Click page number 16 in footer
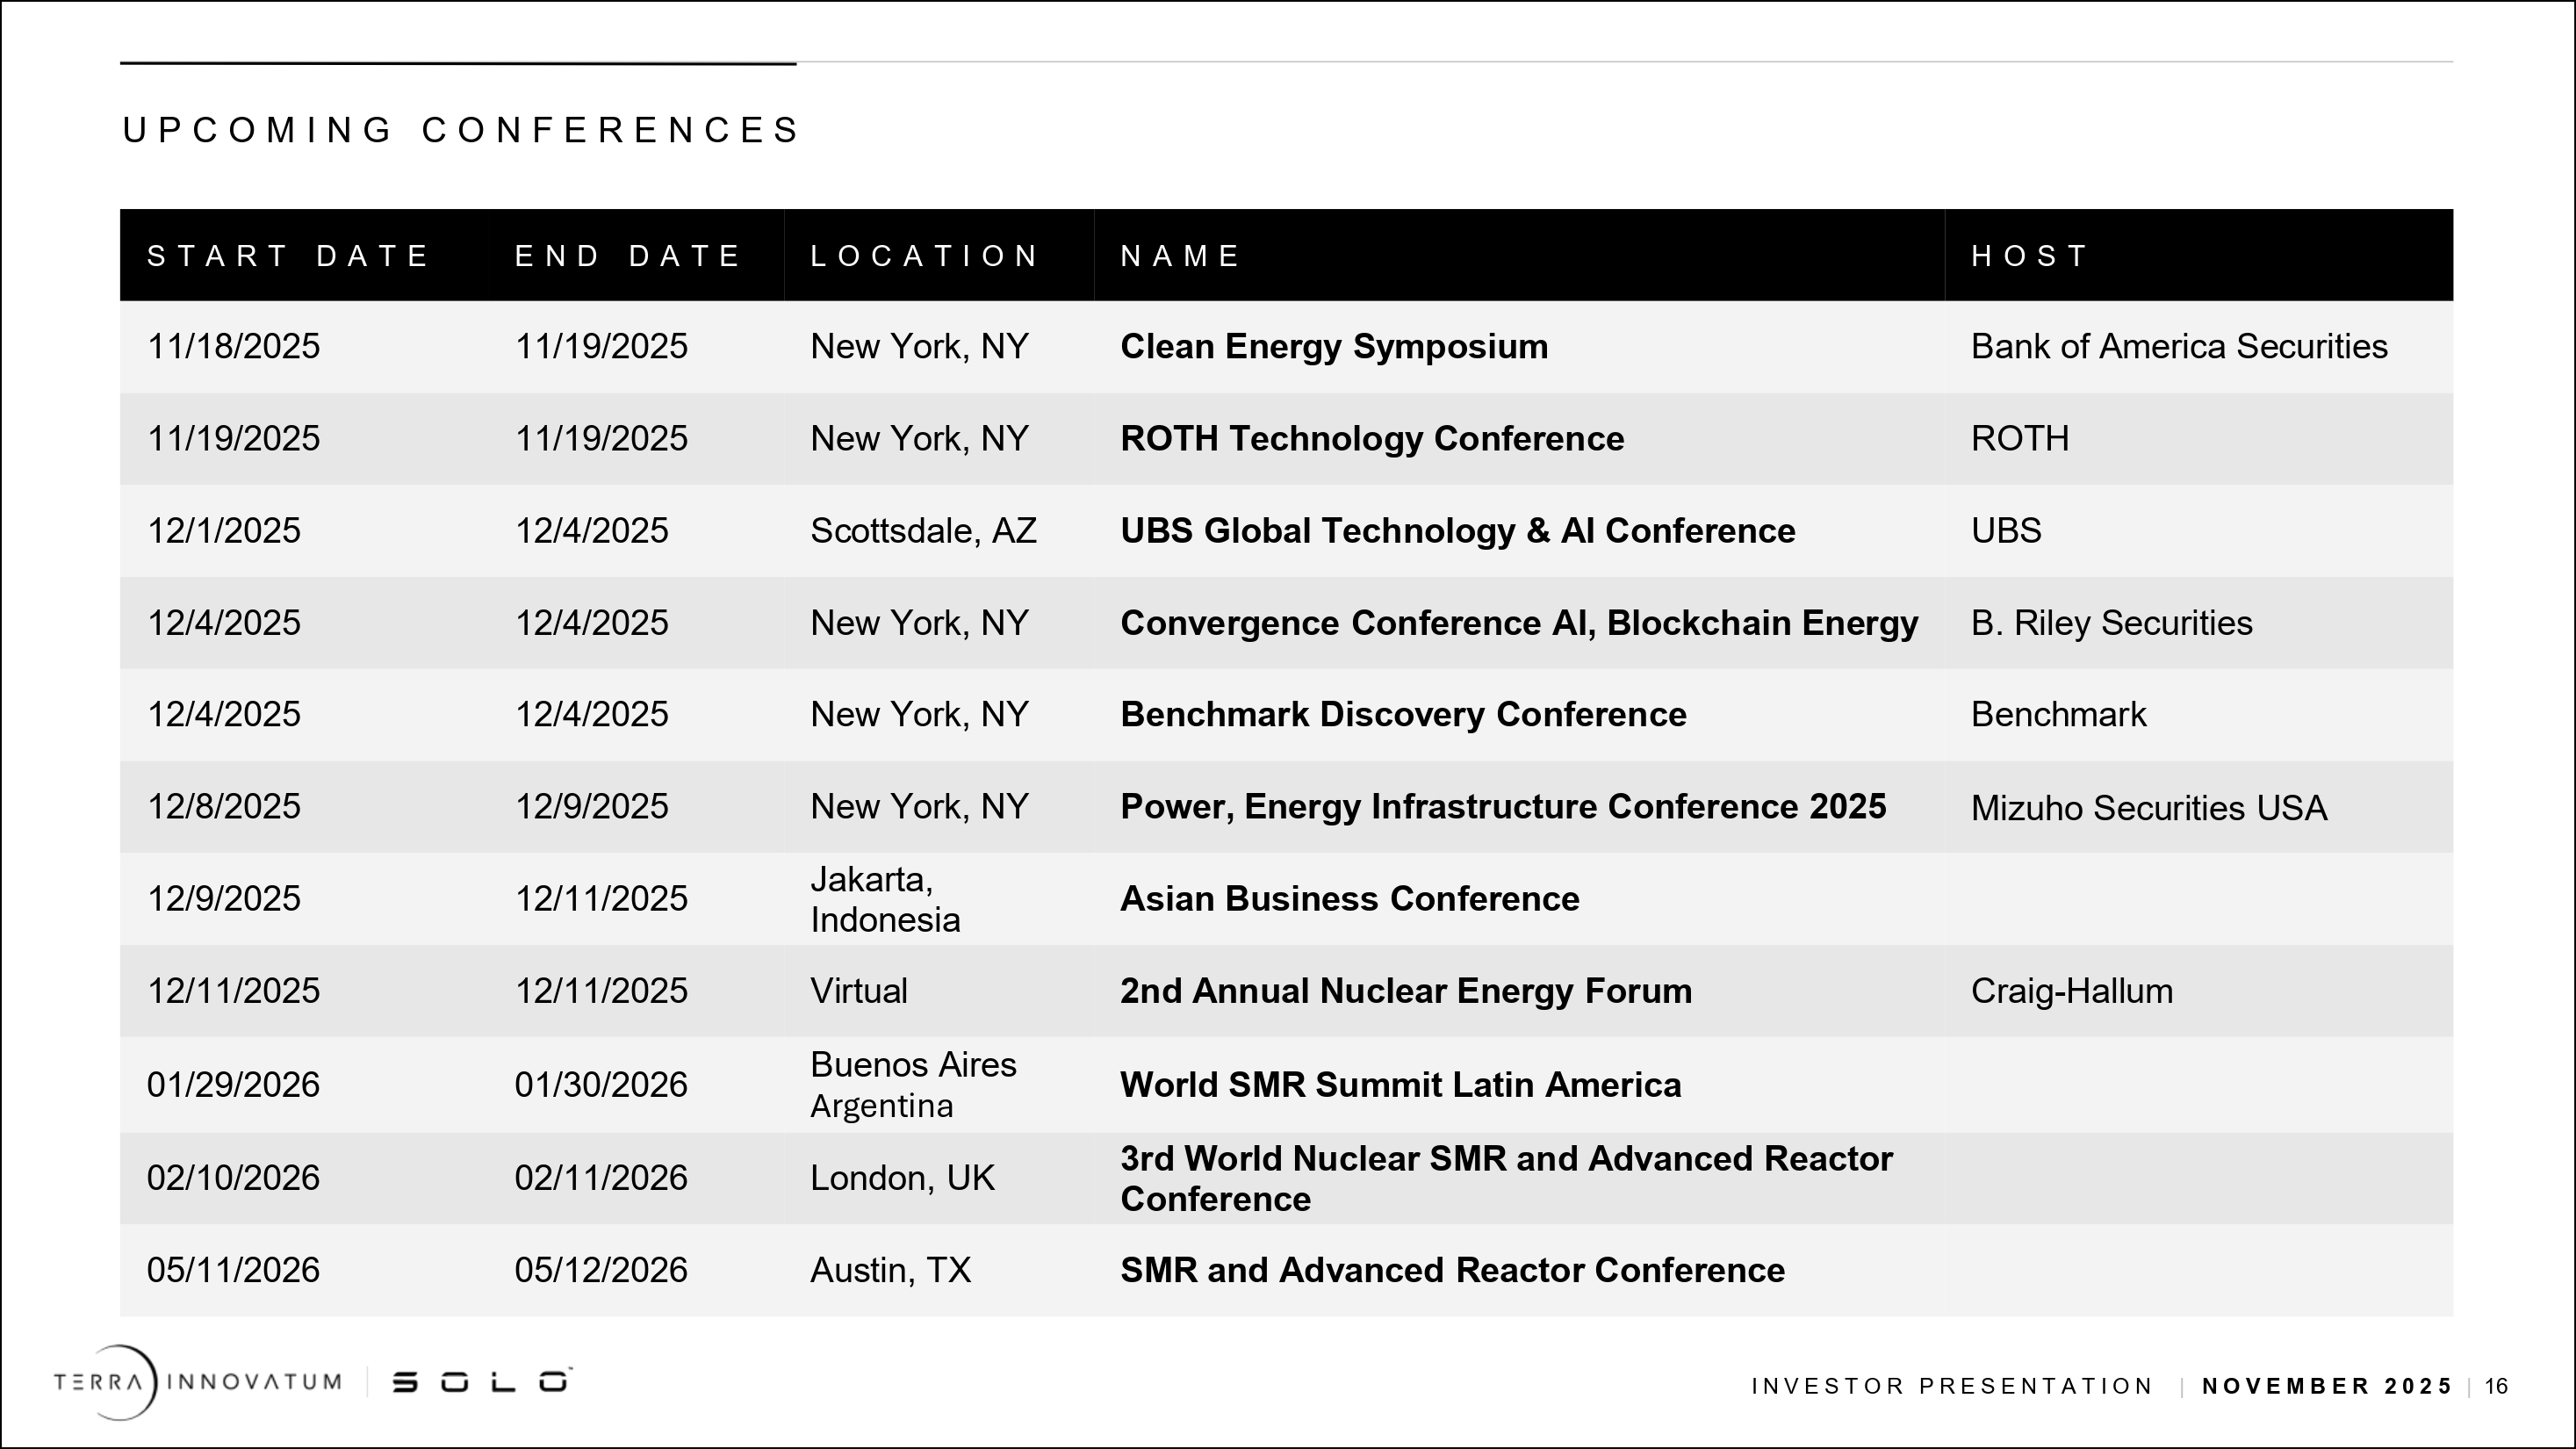The width and height of the screenshot is (2576, 1449). 2496,1386
